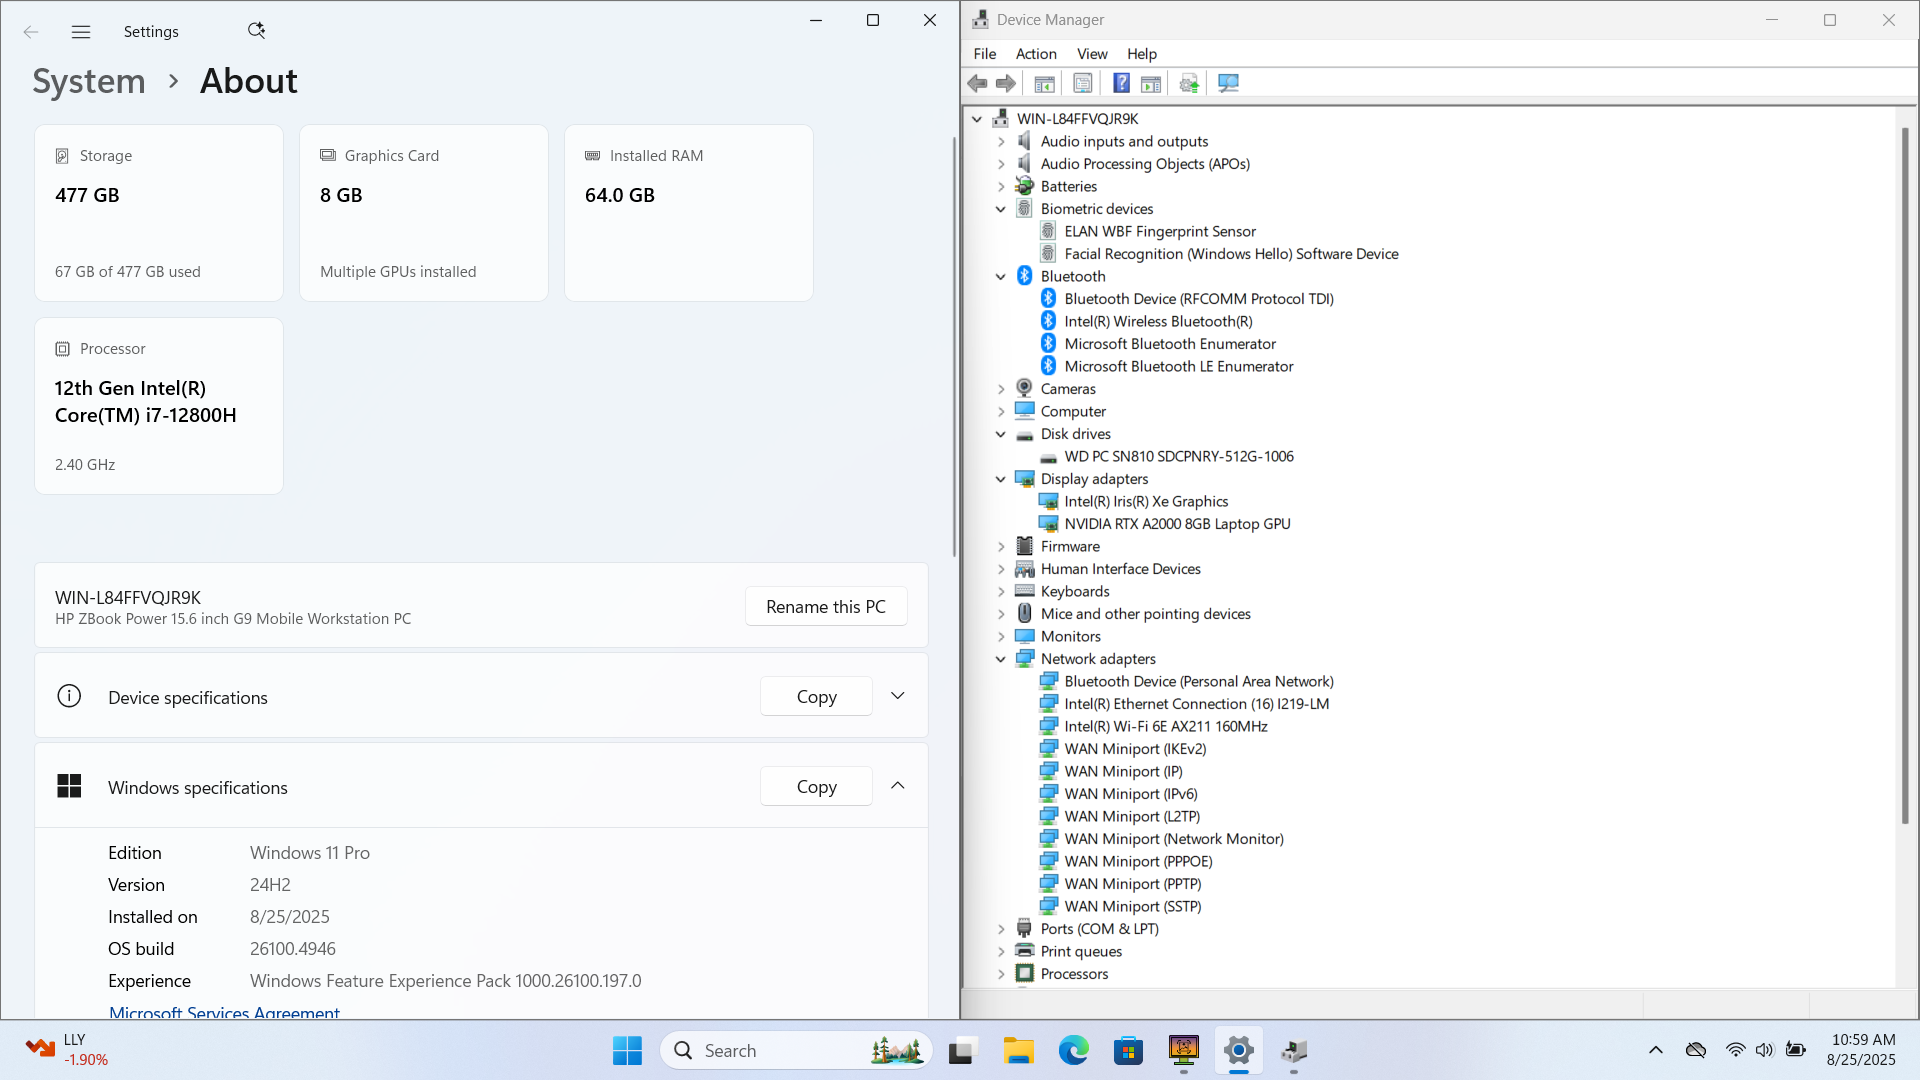The height and width of the screenshot is (1080, 1920).
Task: Click Task View icon on taskbar
Action: tap(962, 1050)
